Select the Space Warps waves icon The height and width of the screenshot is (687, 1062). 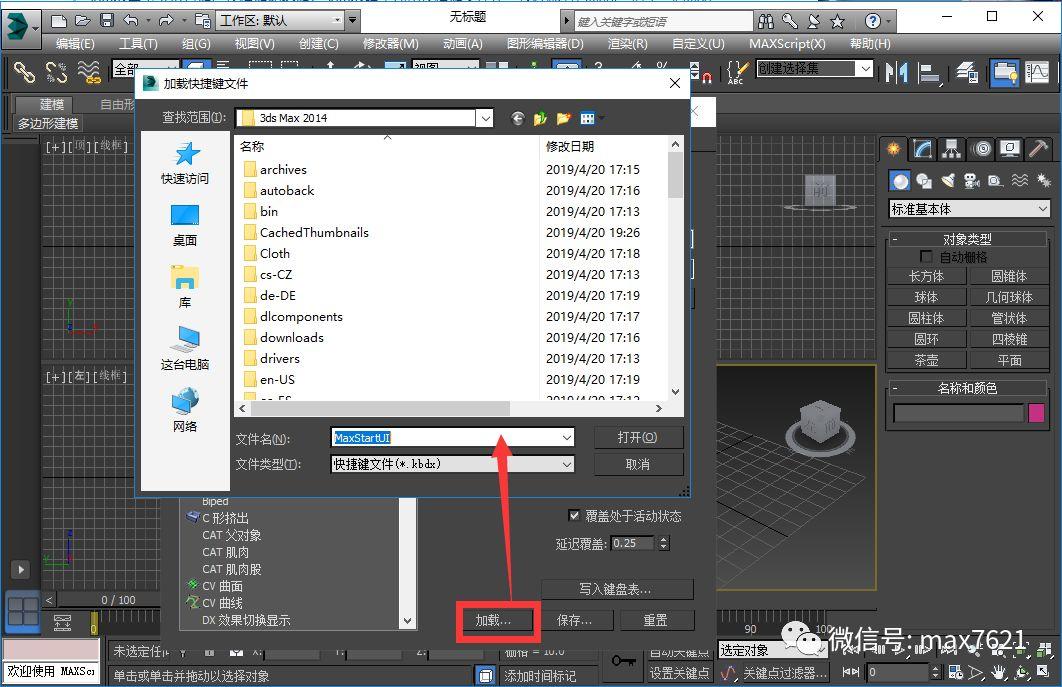pos(1019,180)
